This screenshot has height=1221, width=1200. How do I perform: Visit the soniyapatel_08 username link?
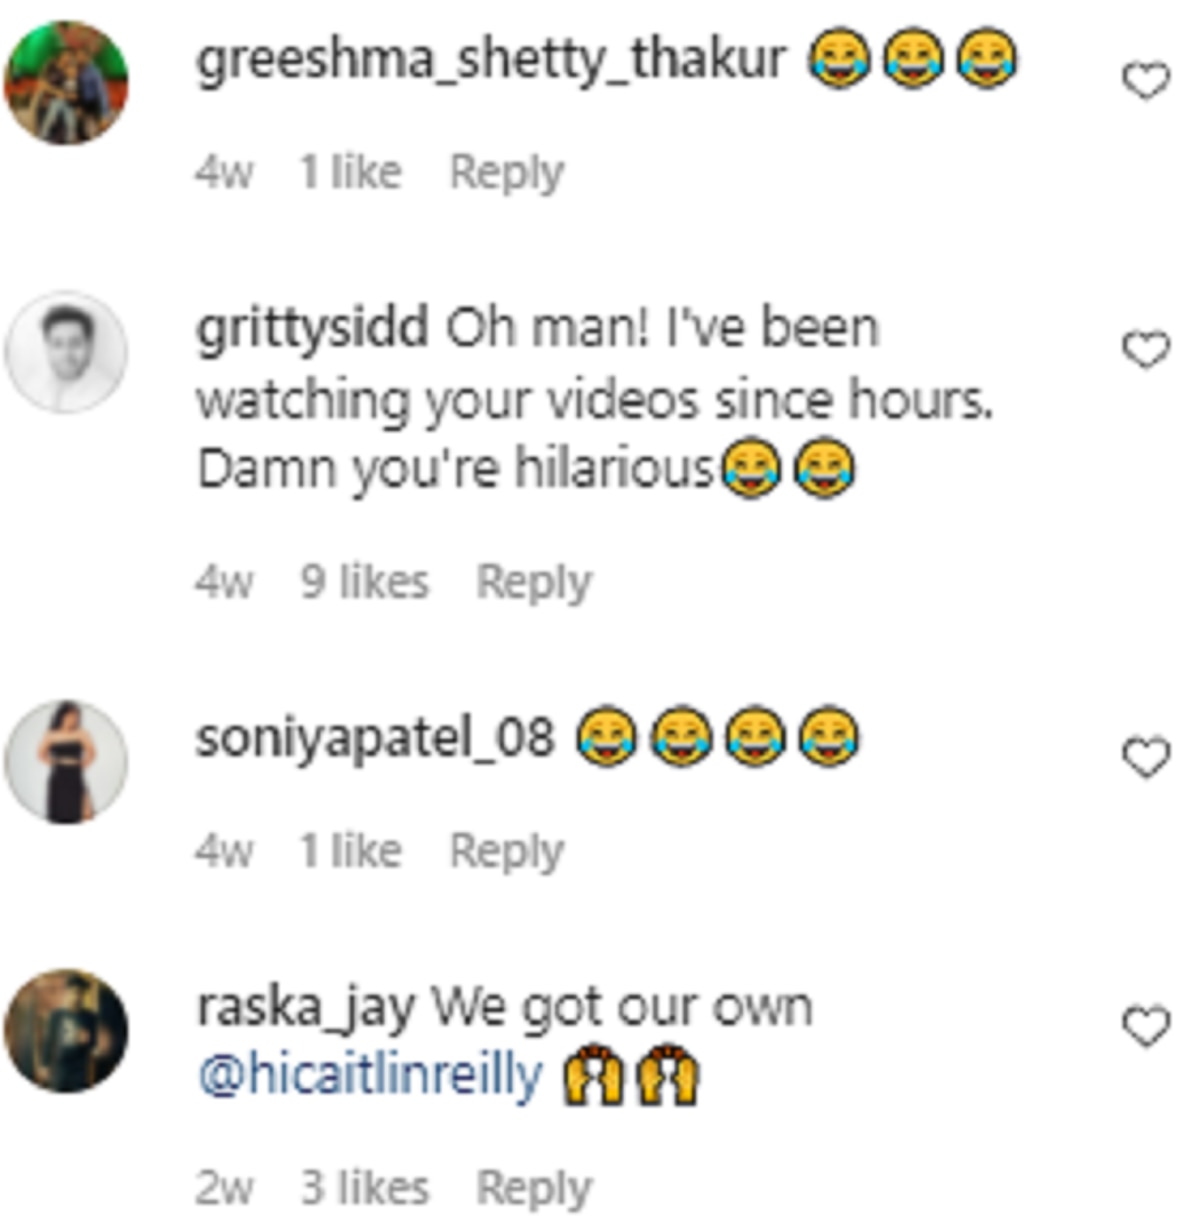pos(375,738)
